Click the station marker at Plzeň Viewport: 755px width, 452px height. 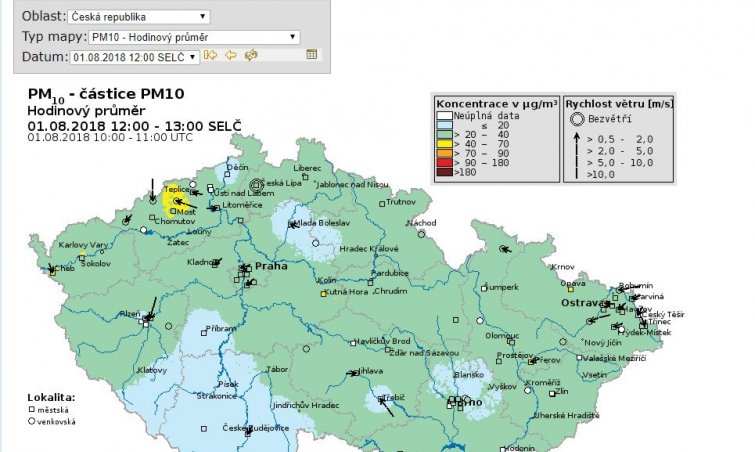pyautogui.click(x=147, y=320)
